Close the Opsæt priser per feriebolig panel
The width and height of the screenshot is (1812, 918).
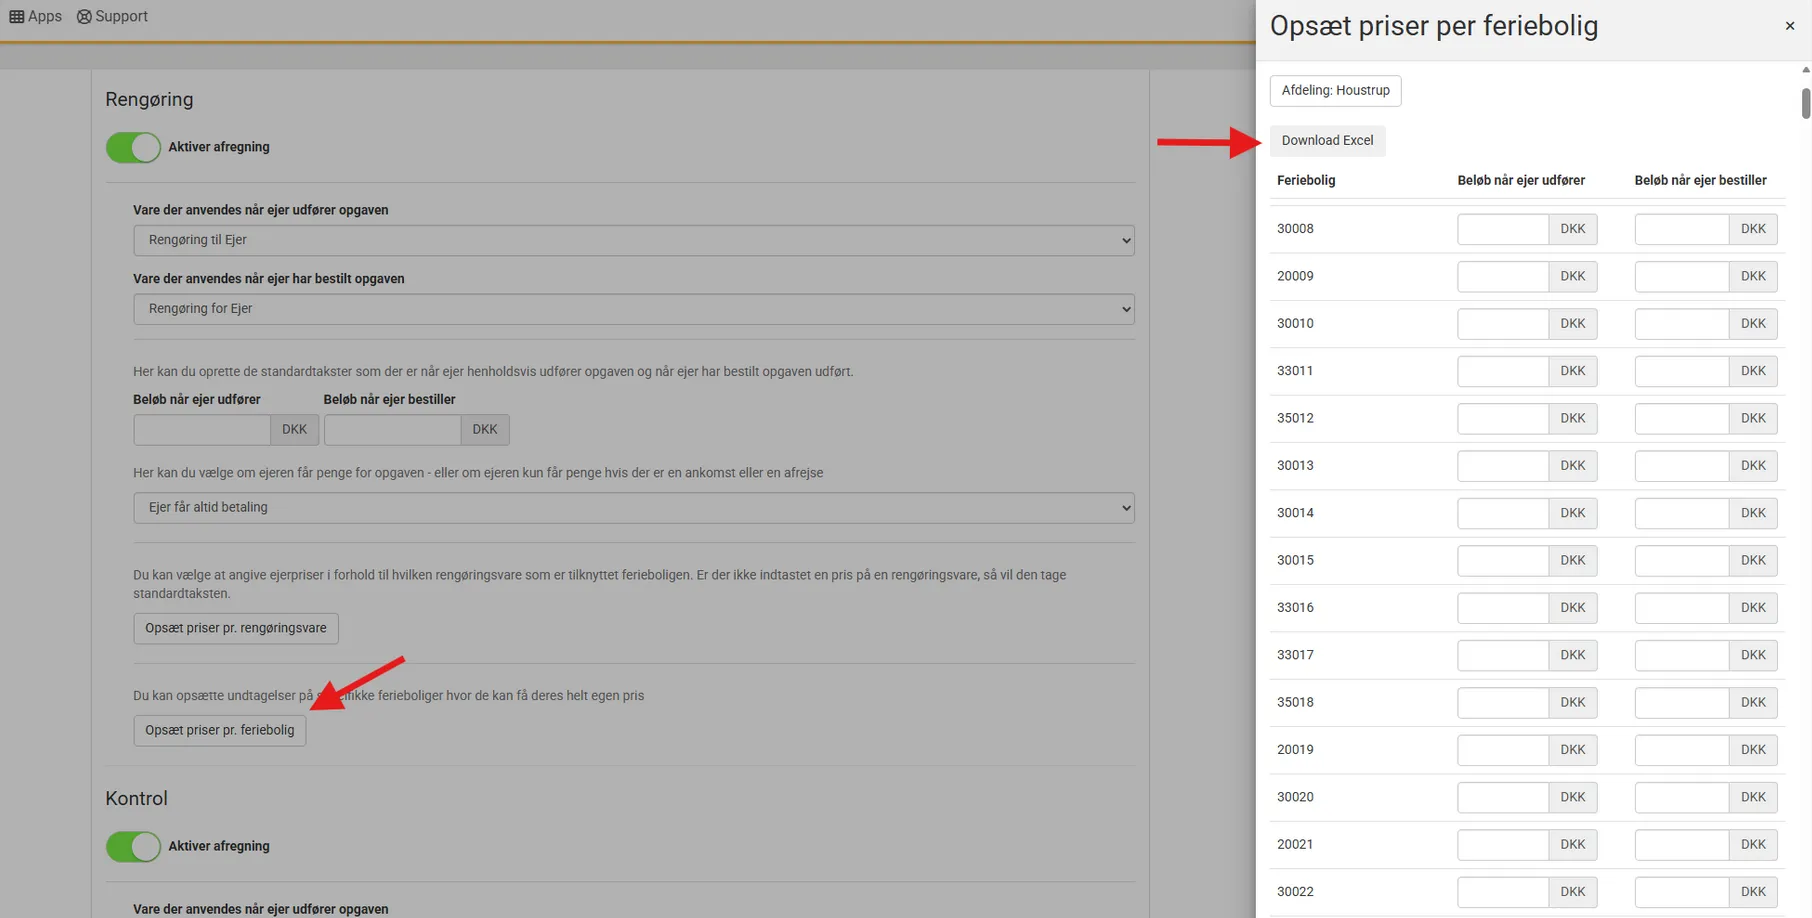[1789, 26]
